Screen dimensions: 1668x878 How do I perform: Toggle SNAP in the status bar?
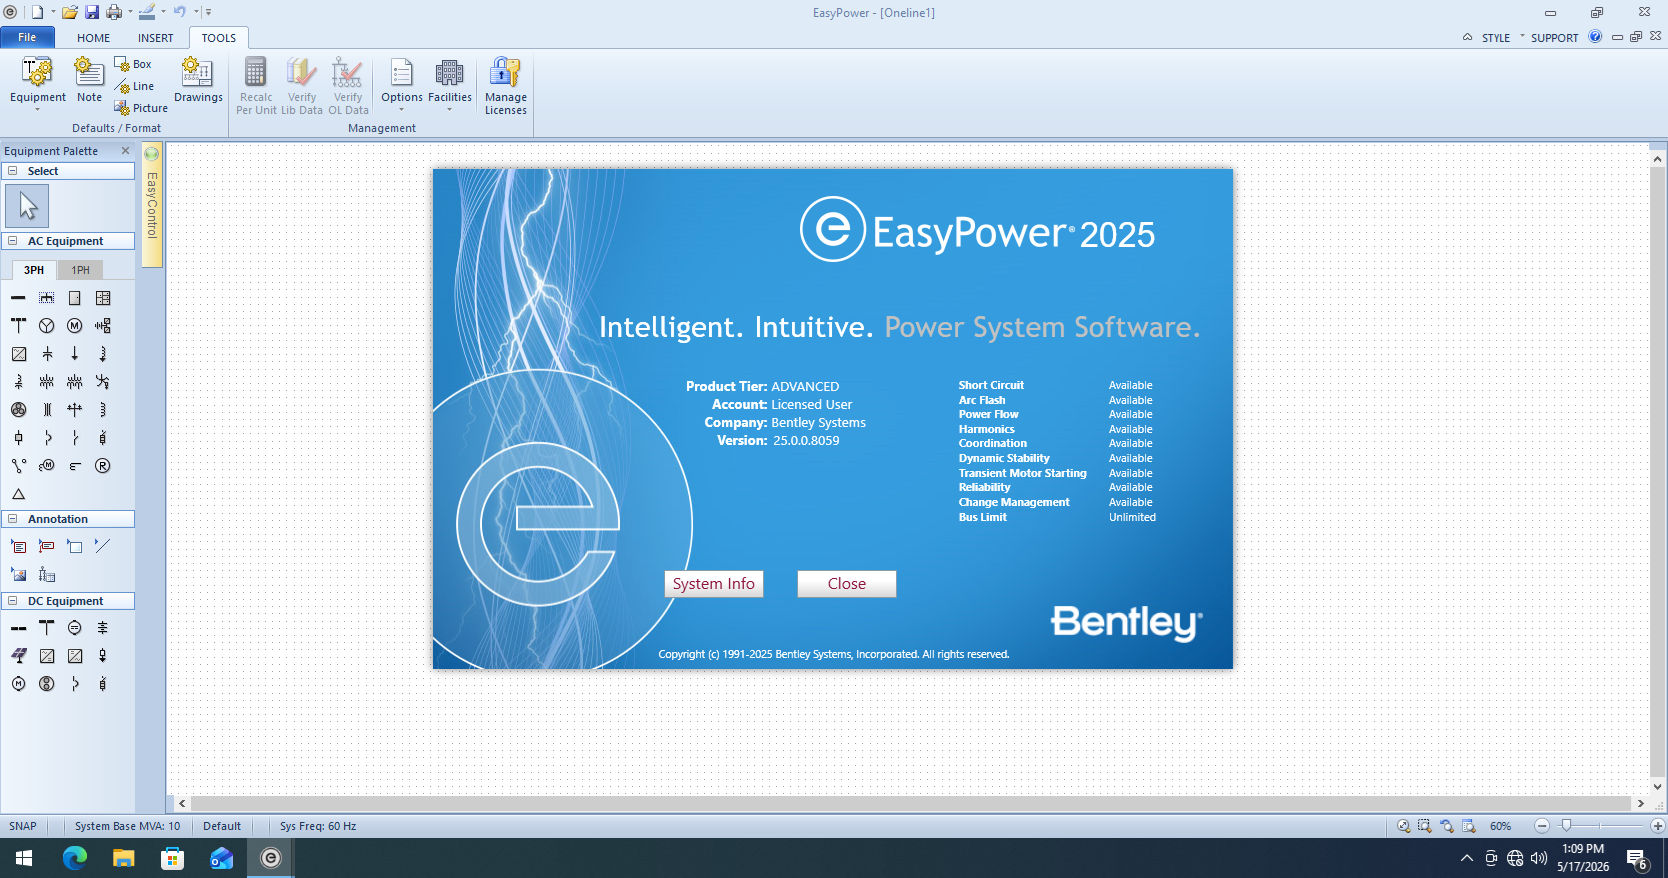coord(23,826)
